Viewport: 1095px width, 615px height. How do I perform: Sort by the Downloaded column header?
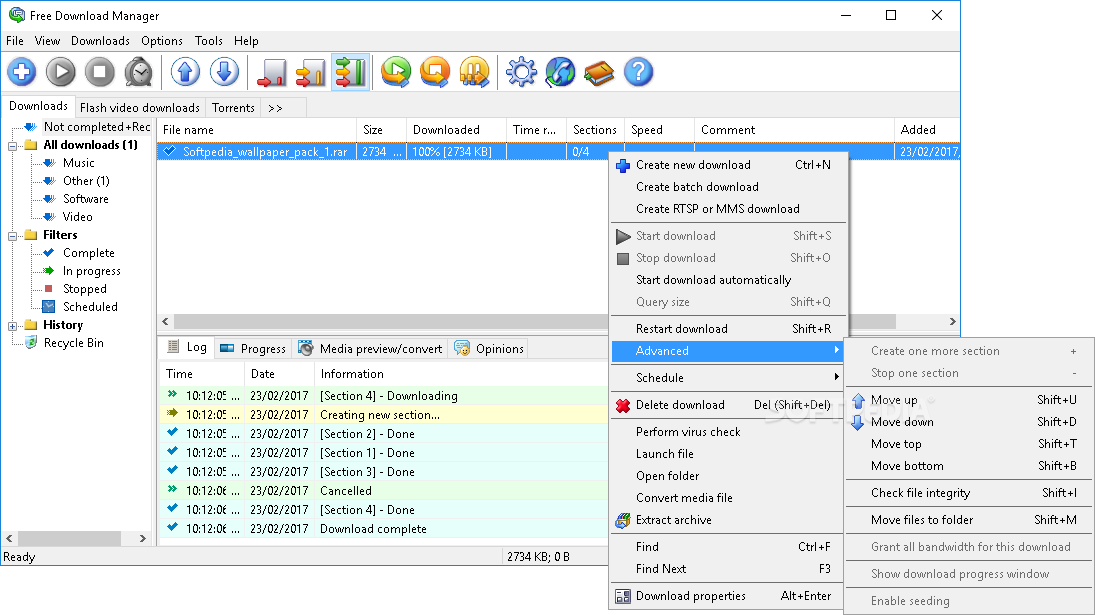[x=456, y=130]
